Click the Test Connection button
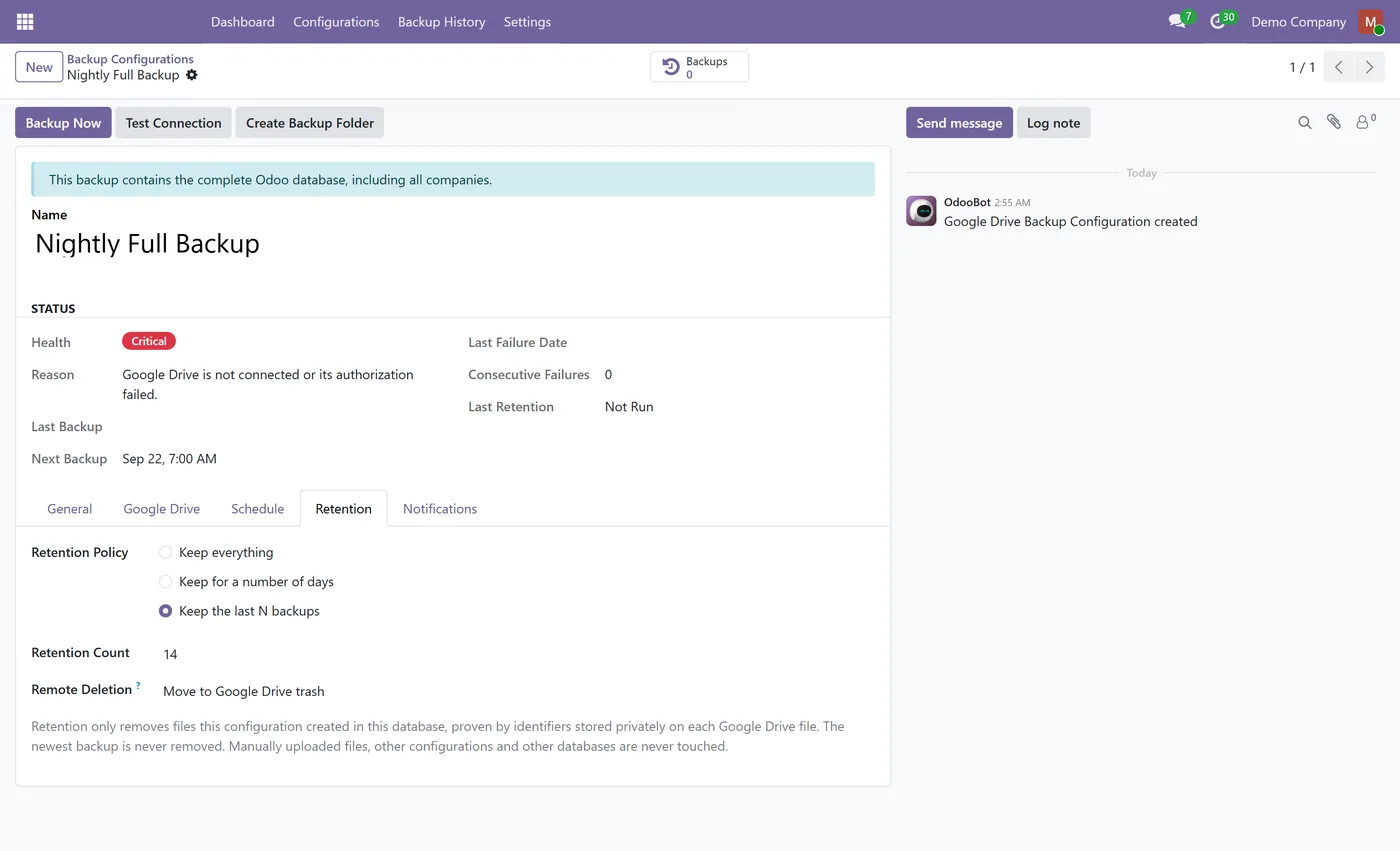This screenshot has width=1400, height=851. pyautogui.click(x=173, y=123)
